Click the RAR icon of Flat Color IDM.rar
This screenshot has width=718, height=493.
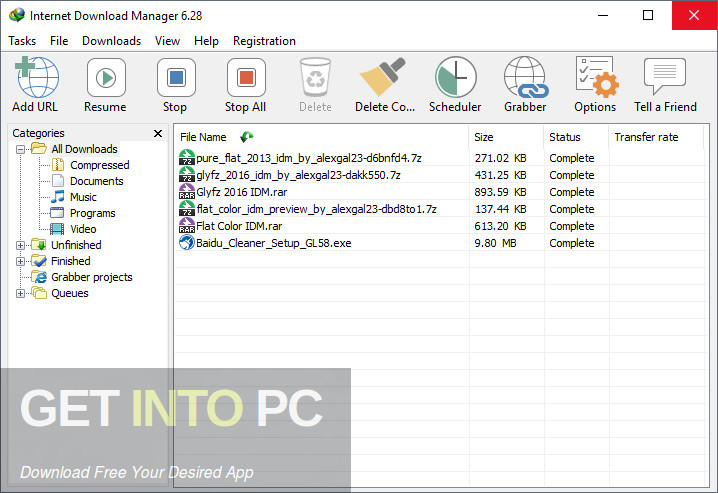[187, 225]
